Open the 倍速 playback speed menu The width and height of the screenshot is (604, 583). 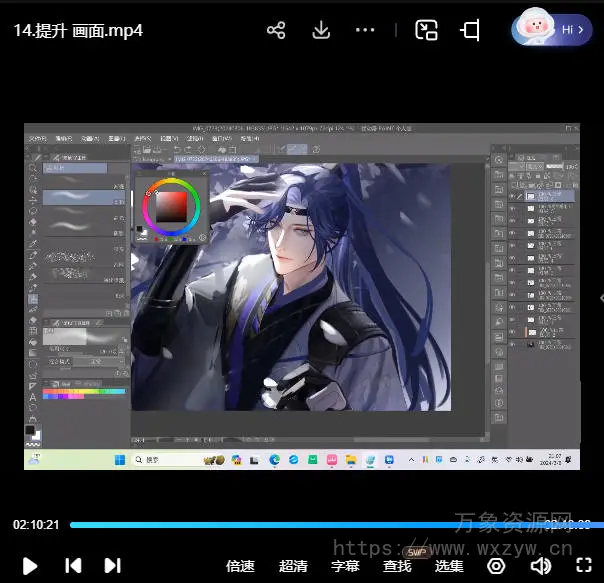click(240, 566)
